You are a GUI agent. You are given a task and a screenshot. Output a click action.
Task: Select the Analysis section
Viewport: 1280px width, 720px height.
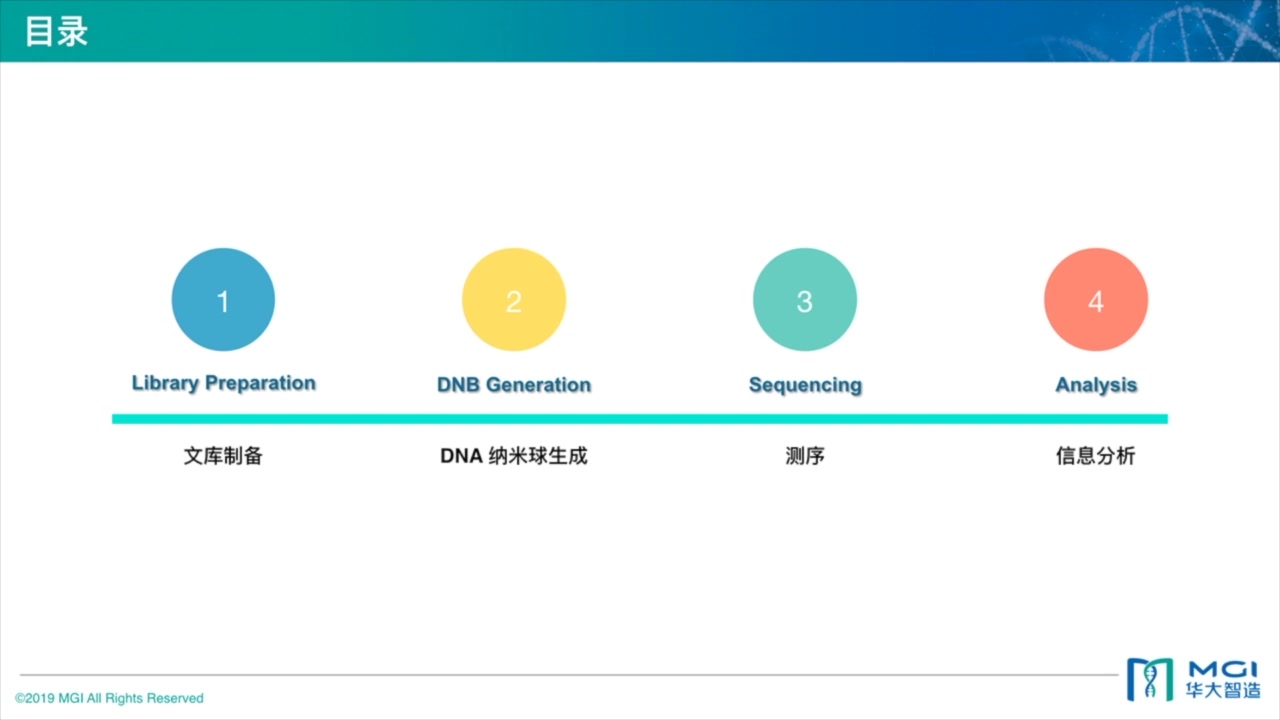[1095, 384]
